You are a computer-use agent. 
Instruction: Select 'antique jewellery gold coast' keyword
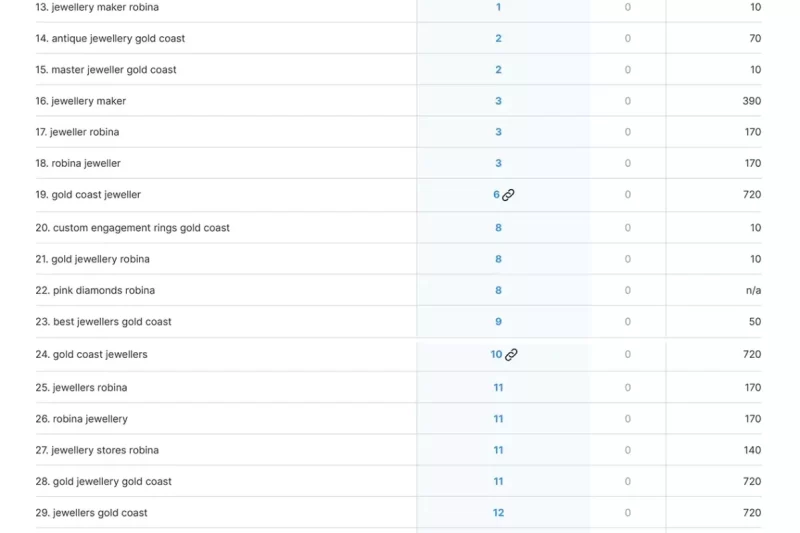click(118, 39)
